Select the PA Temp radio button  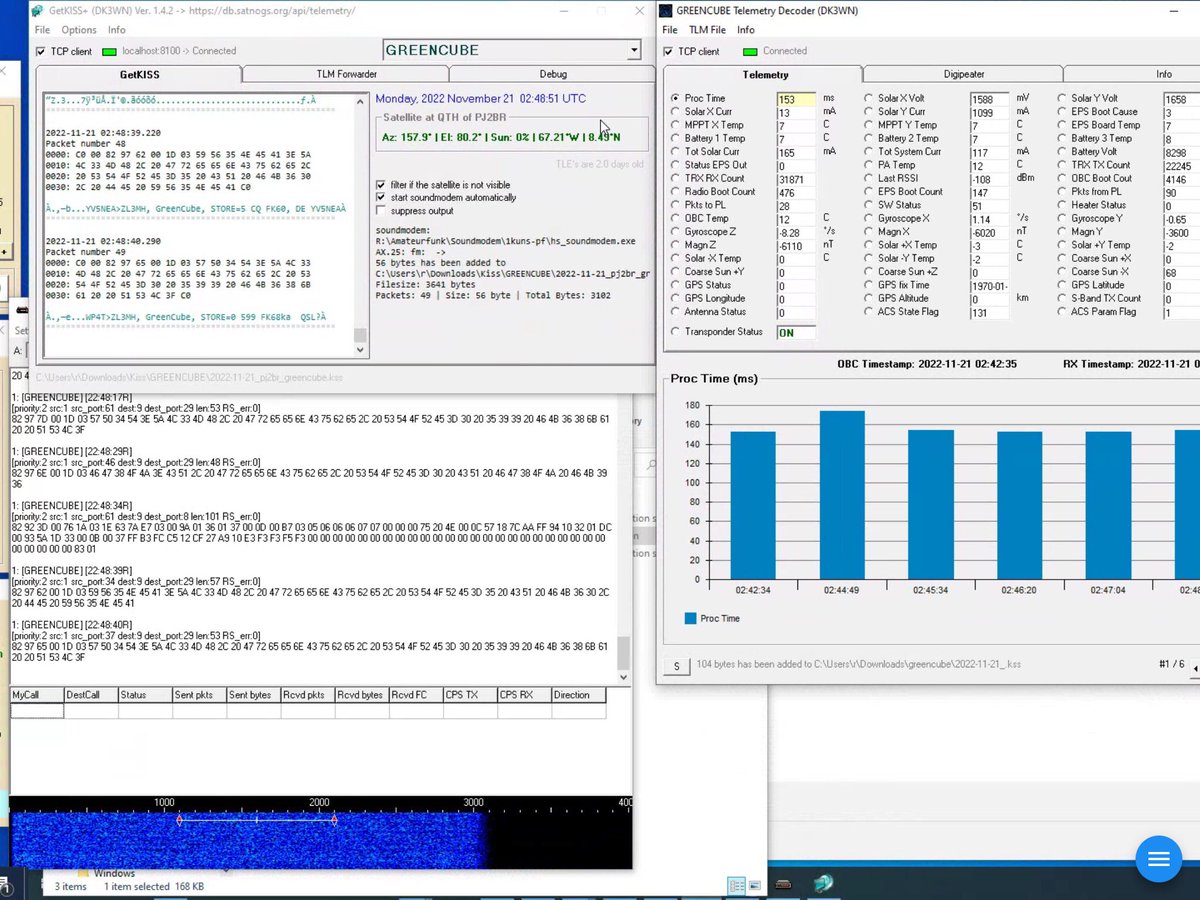pos(869,165)
